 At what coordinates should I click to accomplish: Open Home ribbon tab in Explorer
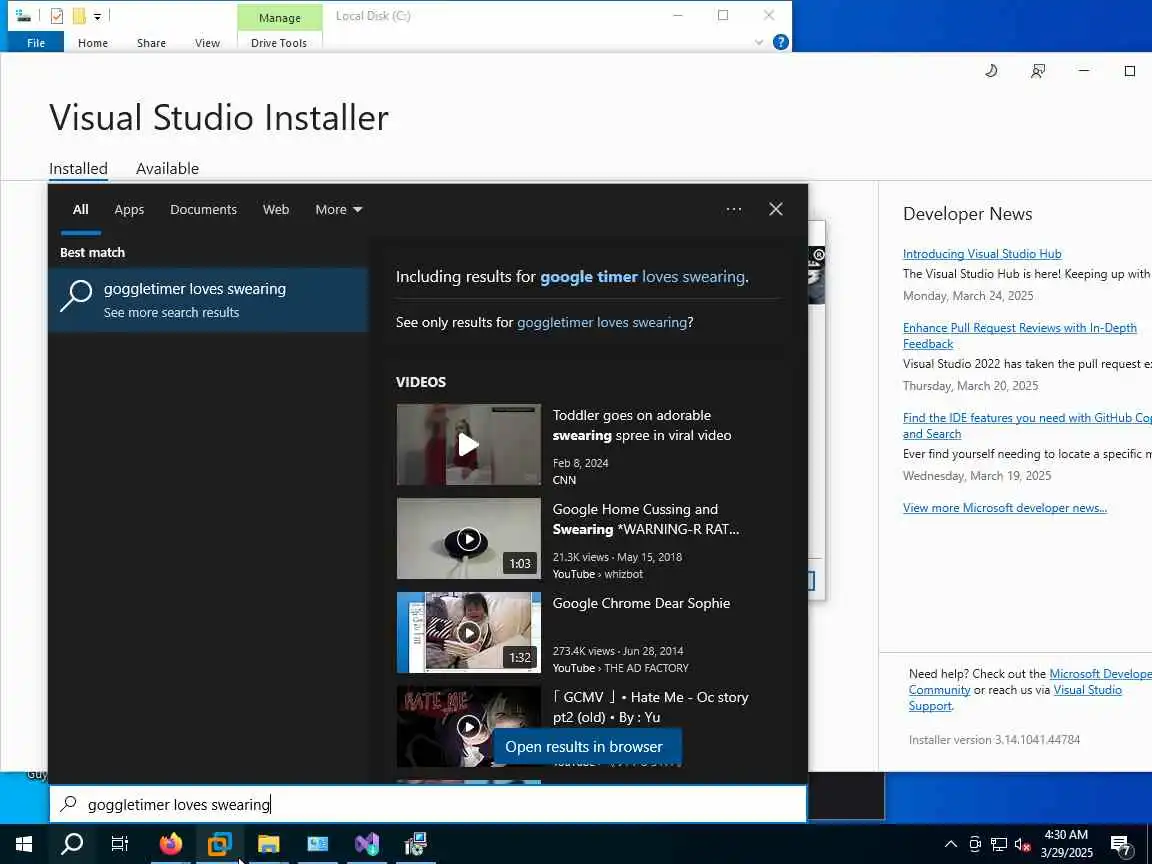[x=93, y=43]
